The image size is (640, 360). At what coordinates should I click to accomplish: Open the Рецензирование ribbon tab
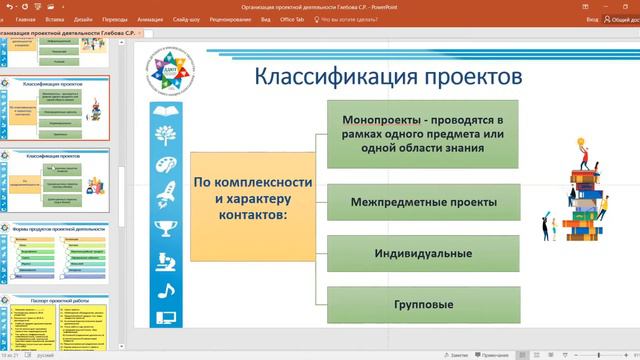pos(230,19)
